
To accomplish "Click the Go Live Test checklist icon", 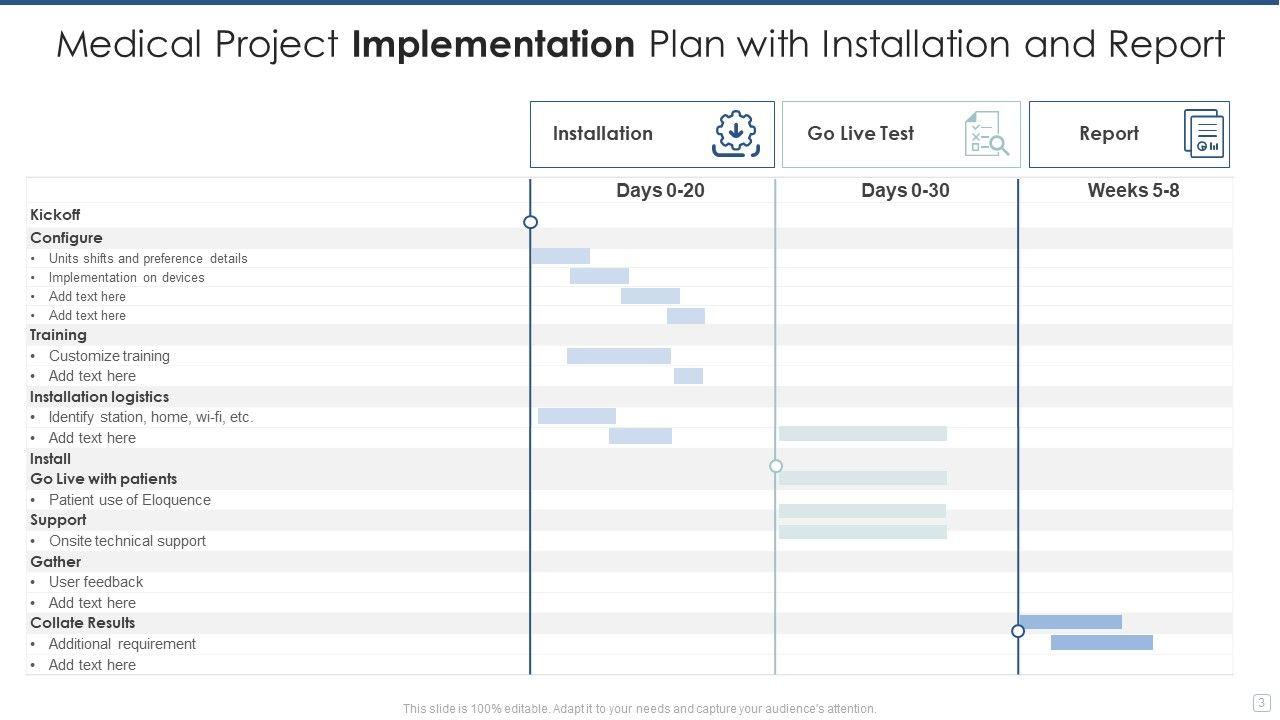I will [985, 134].
